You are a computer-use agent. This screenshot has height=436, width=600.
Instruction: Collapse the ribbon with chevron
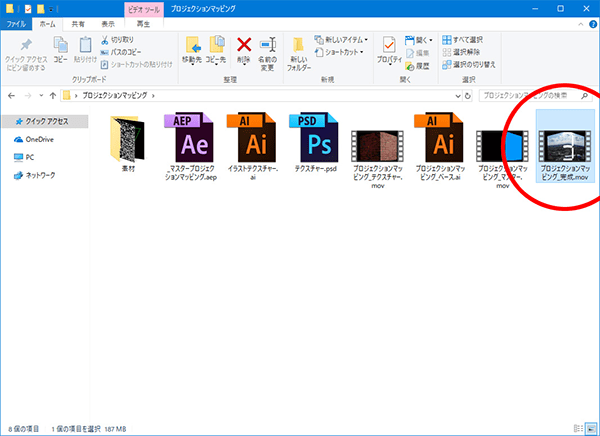[580, 24]
